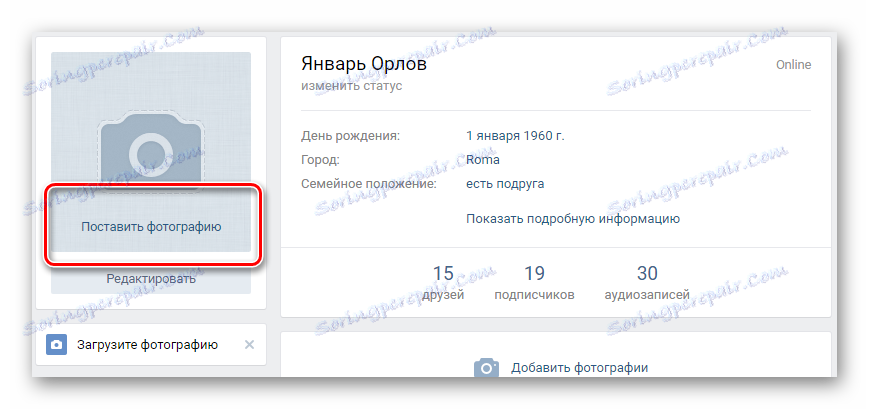Image resolution: width=869 pixels, height=409 pixels.
Task: Open the '15 друзей' friends counter
Action: (443, 283)
